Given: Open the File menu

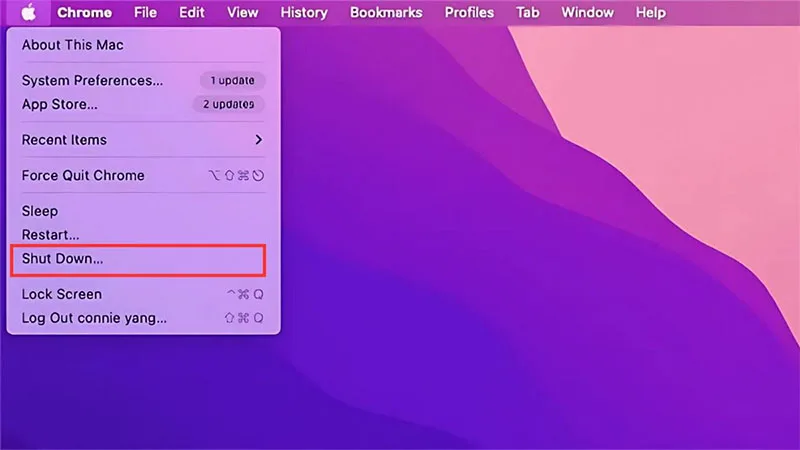Looking at the screenshot, I should pos(145,12).
